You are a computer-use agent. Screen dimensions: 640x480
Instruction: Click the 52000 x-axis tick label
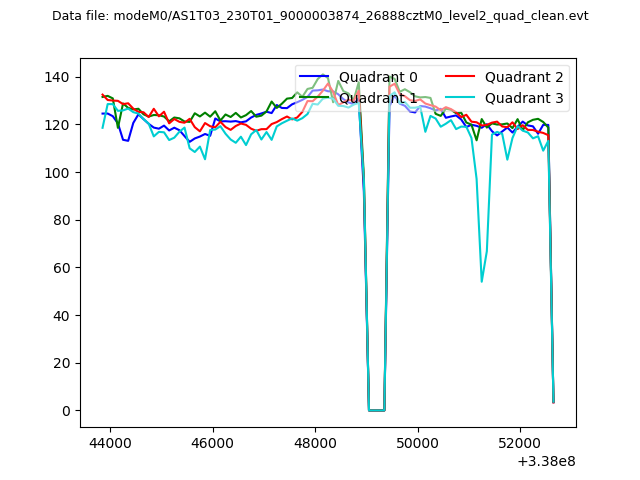coord(520,443)
